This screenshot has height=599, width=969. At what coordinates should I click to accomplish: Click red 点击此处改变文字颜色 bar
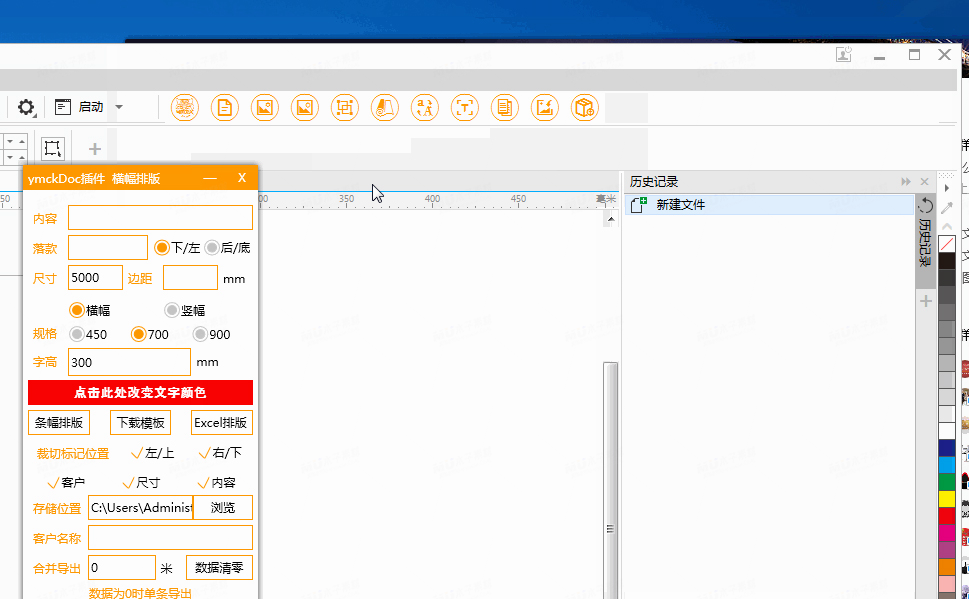[140, 393]
